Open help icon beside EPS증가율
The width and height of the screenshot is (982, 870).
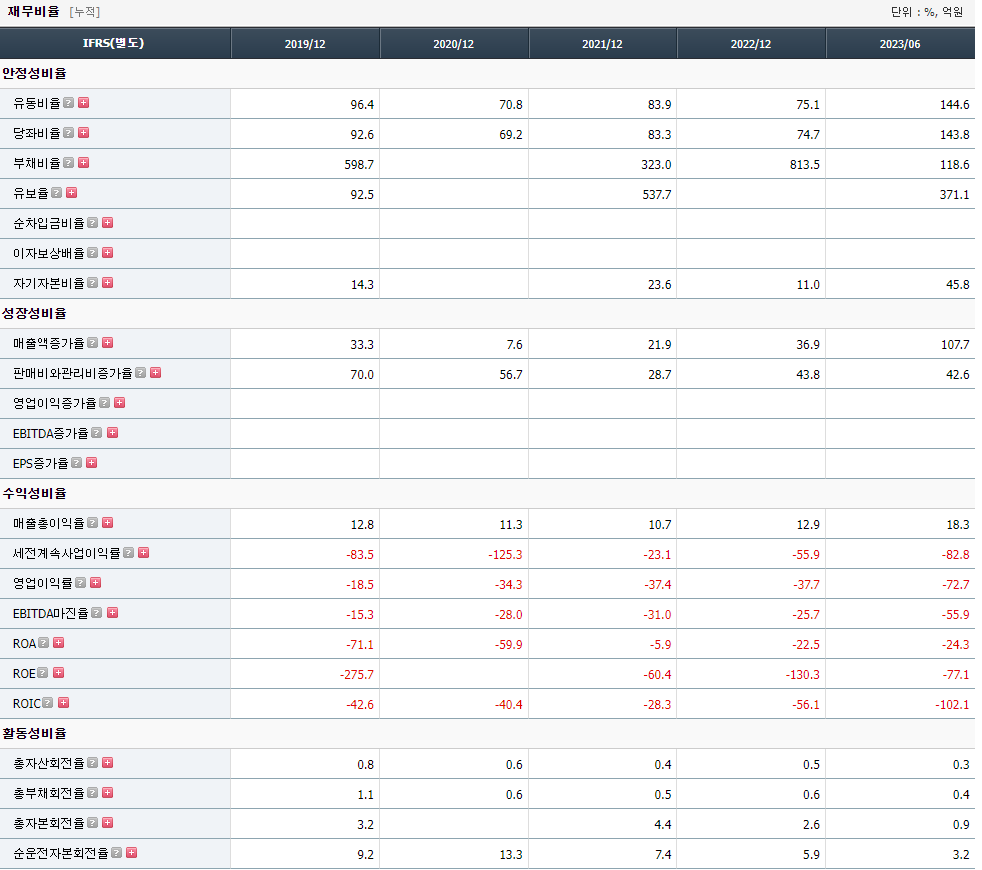click(x=77, y=463)
